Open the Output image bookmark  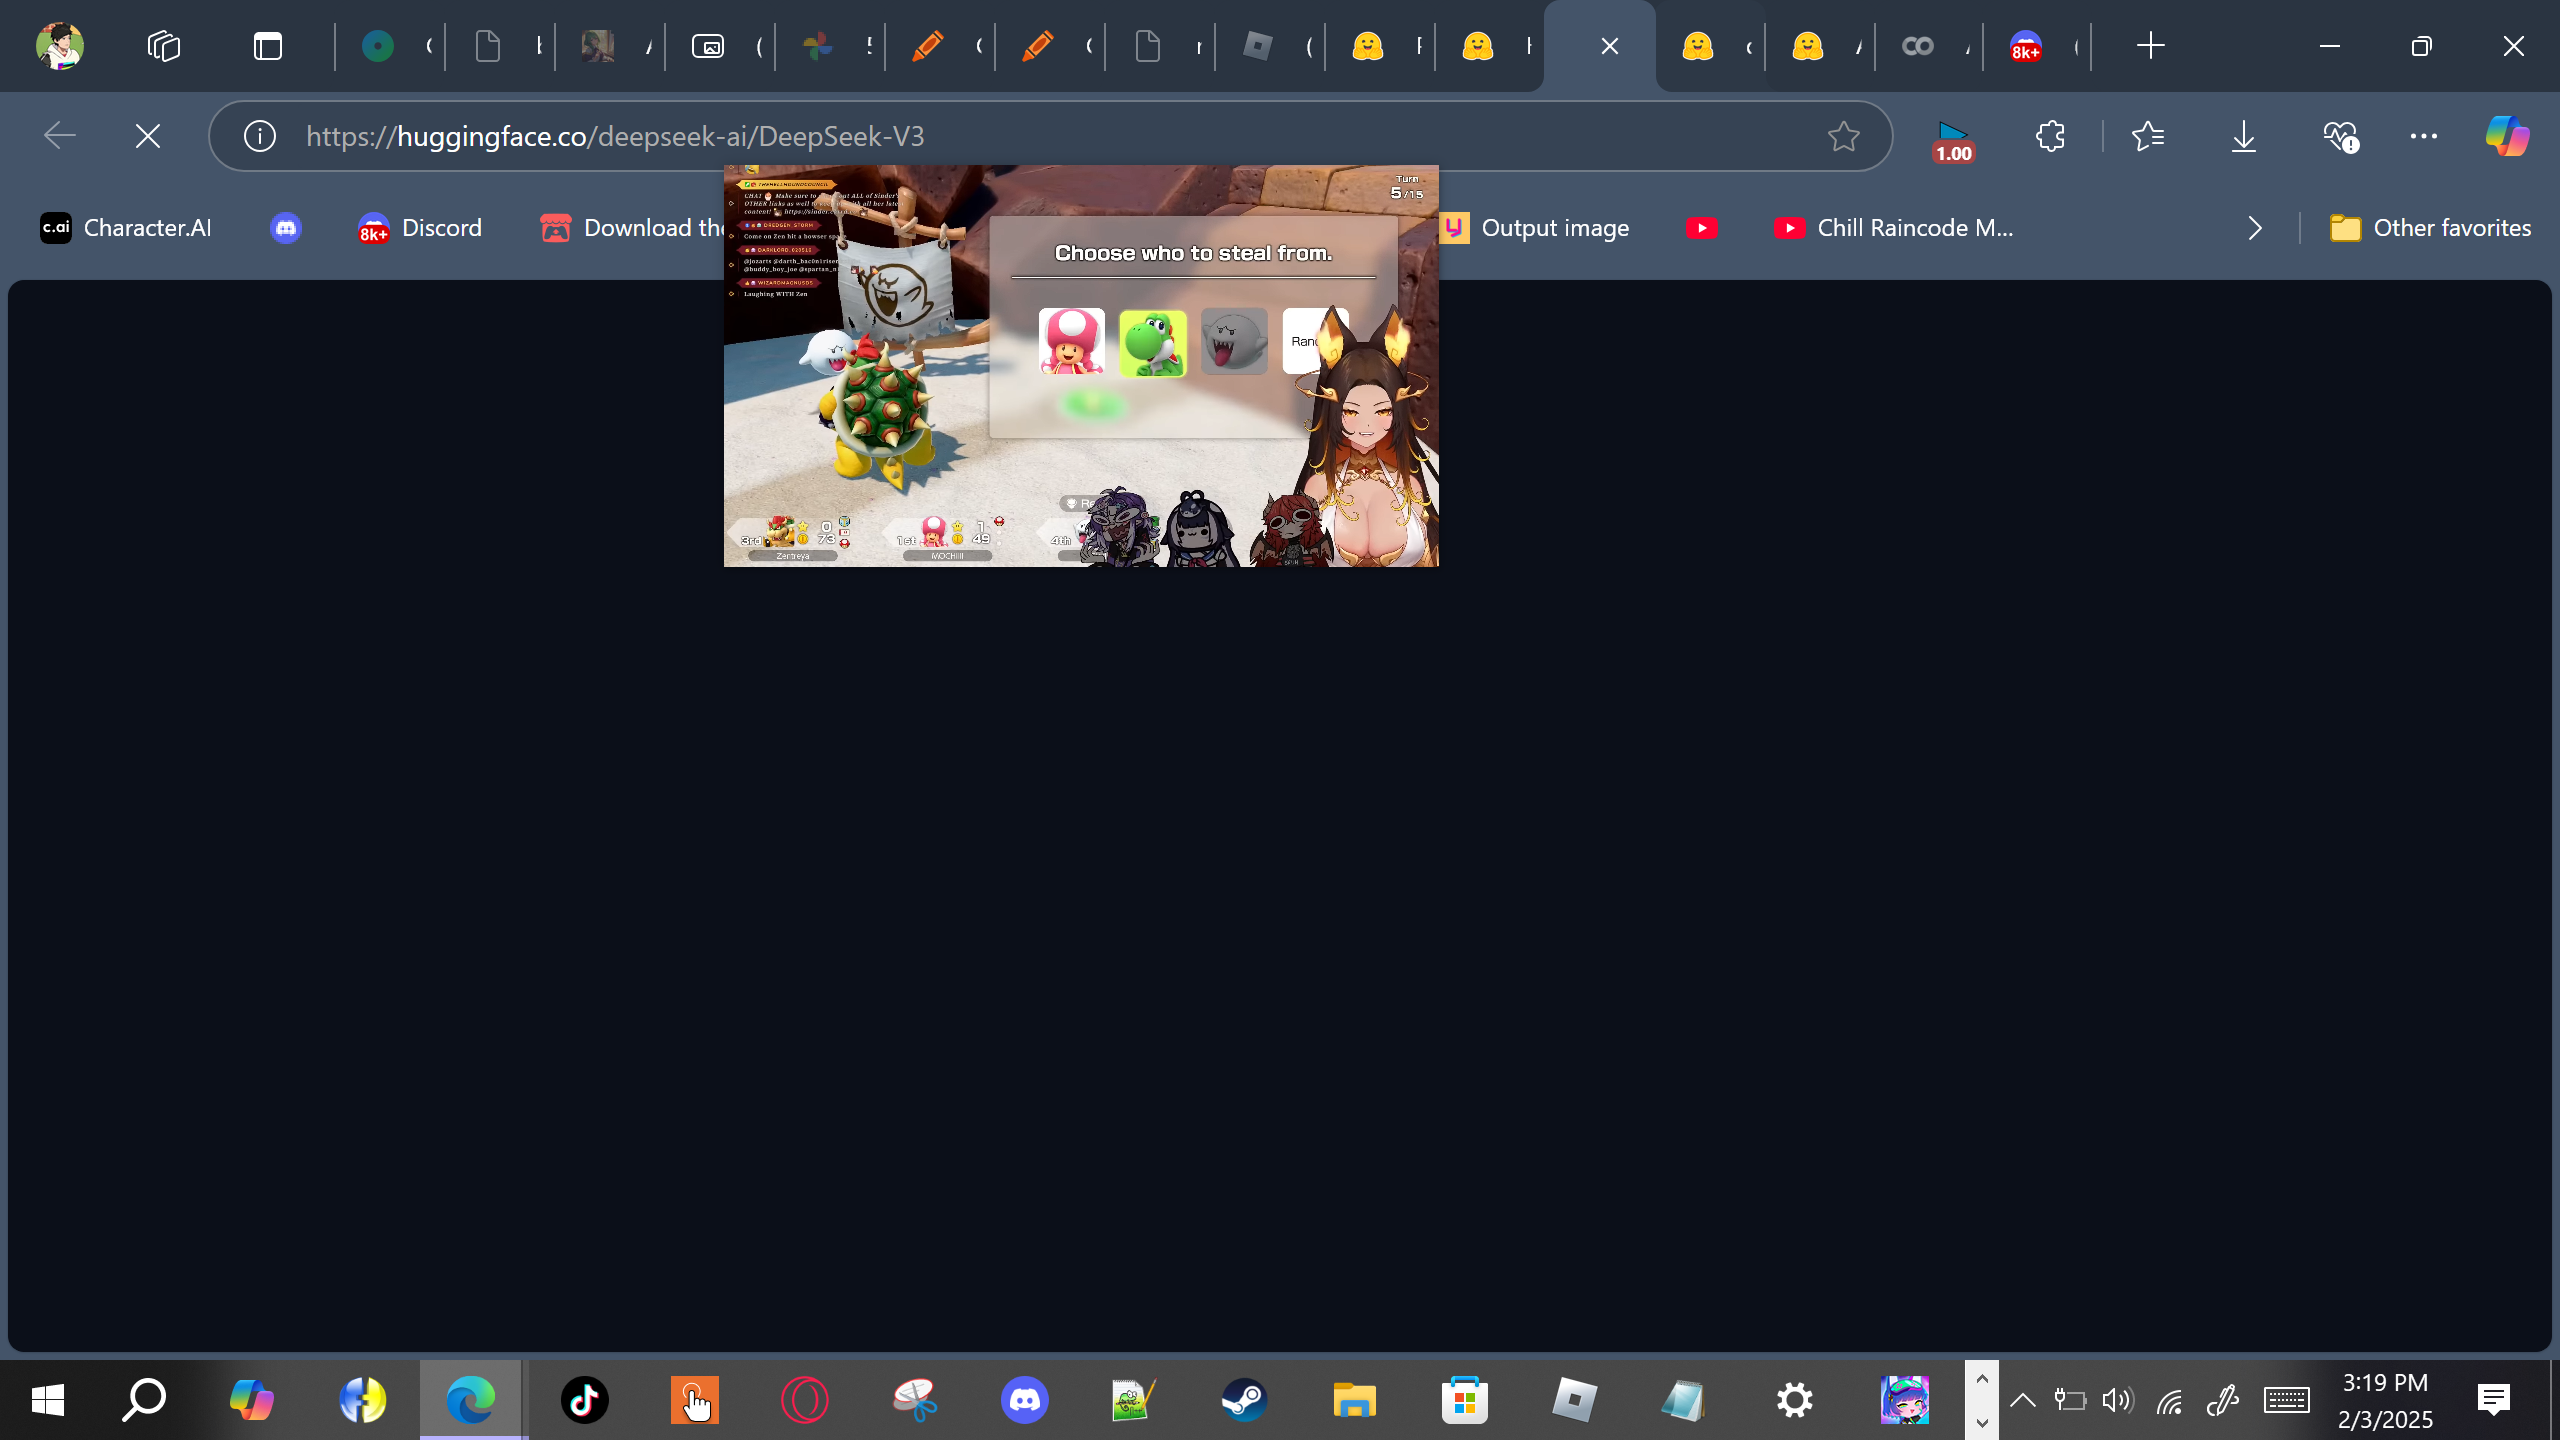tap(1535, 228)
